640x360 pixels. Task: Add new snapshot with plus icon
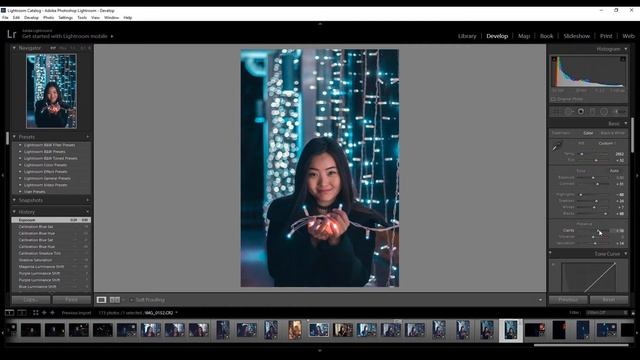coord(87,200)
